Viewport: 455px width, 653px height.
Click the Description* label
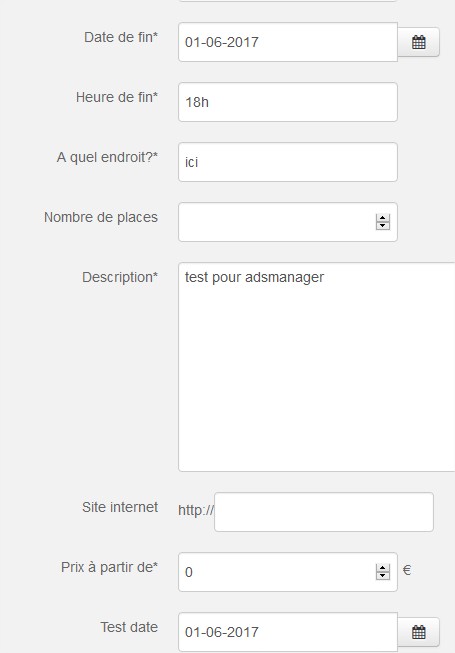point(120,277)
